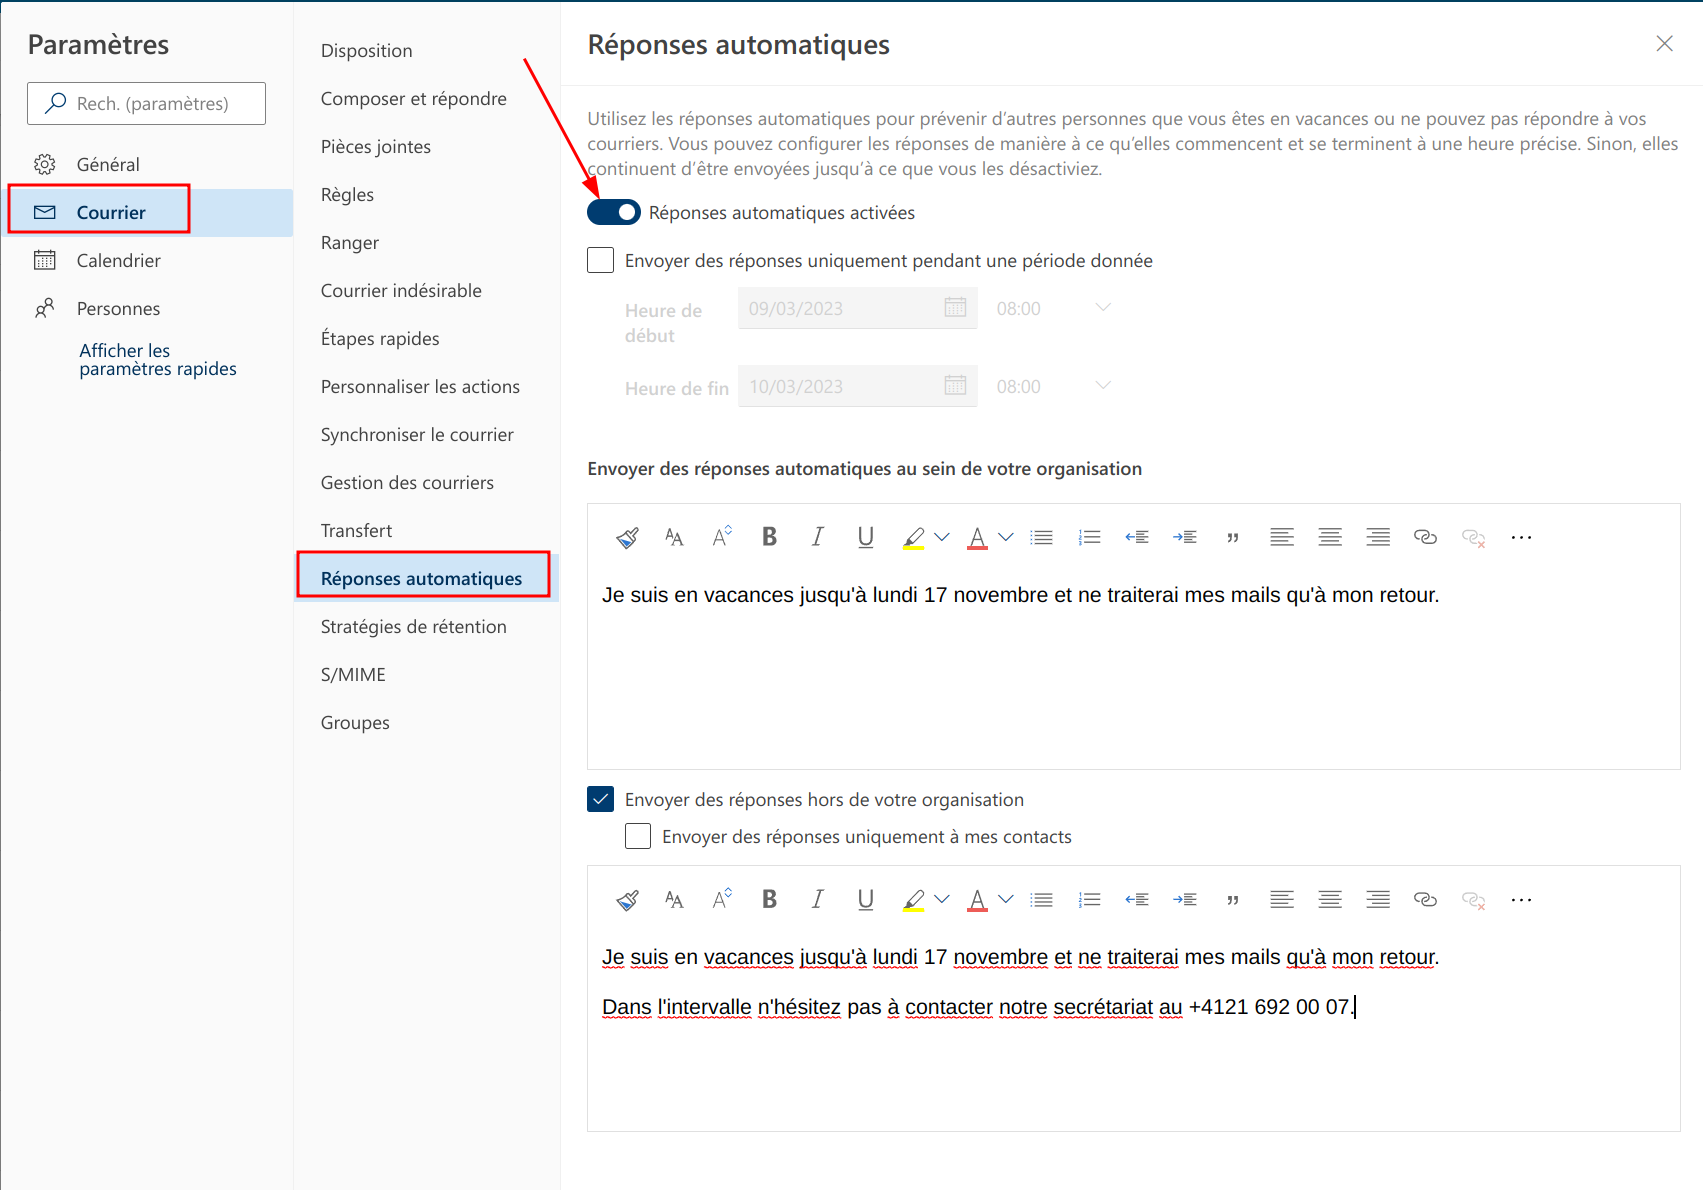Tick Envoyer des réponses uniquement à mes contacts
The width and height of the screenshot is (1703, 1190).
[638, 836]
